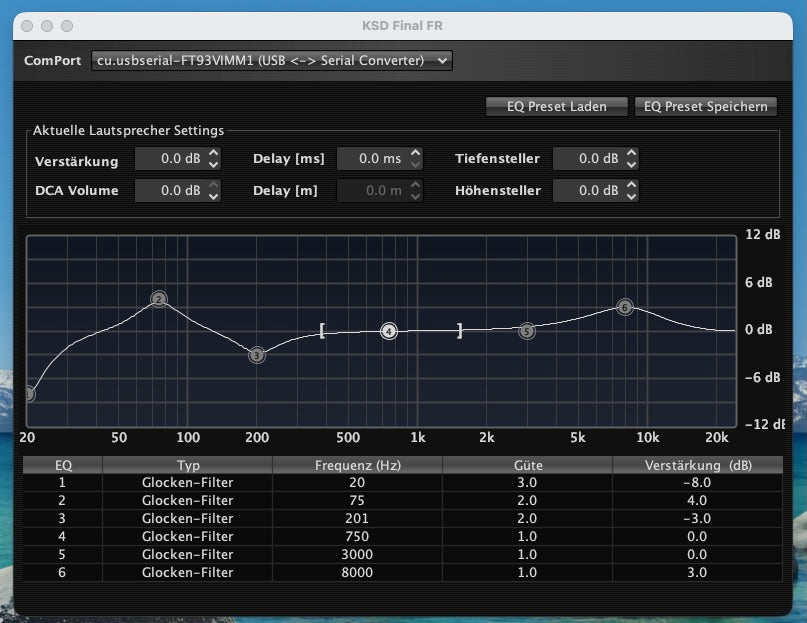Select EQ node 4 on the graph
This screenshot has width=807, height=623.
[389, 331]
